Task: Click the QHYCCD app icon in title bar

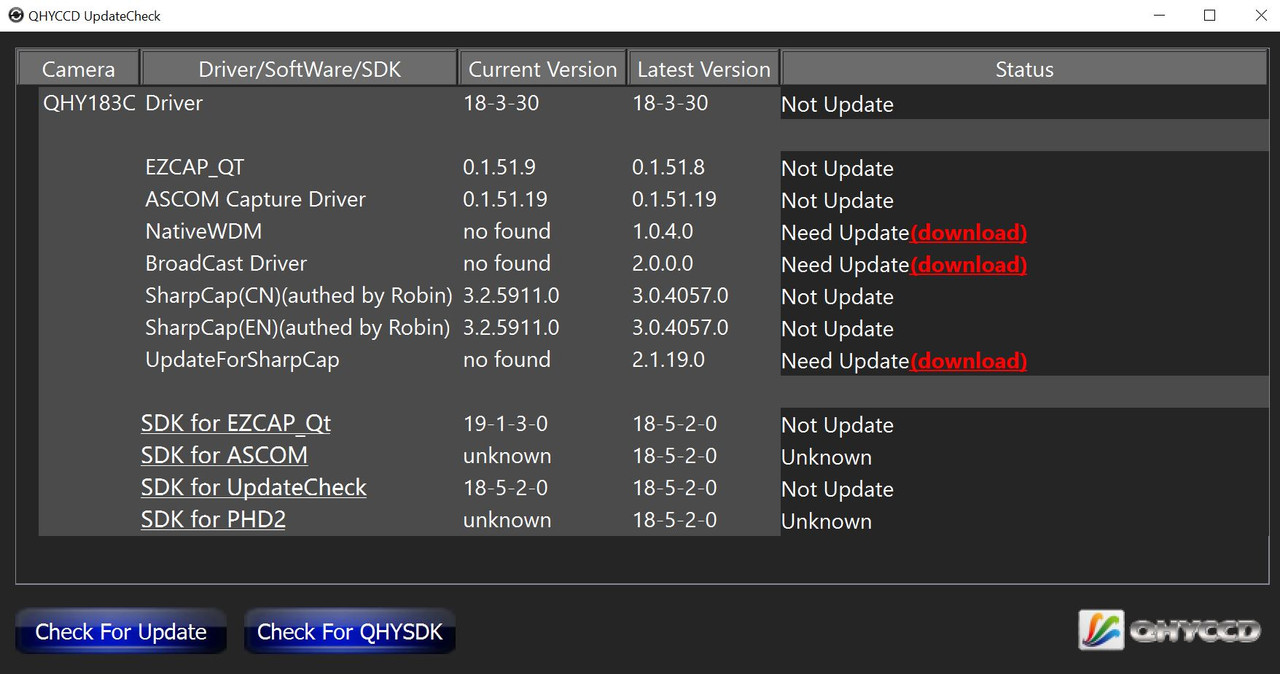Action: pyautogui.click(x=16, y=16)
